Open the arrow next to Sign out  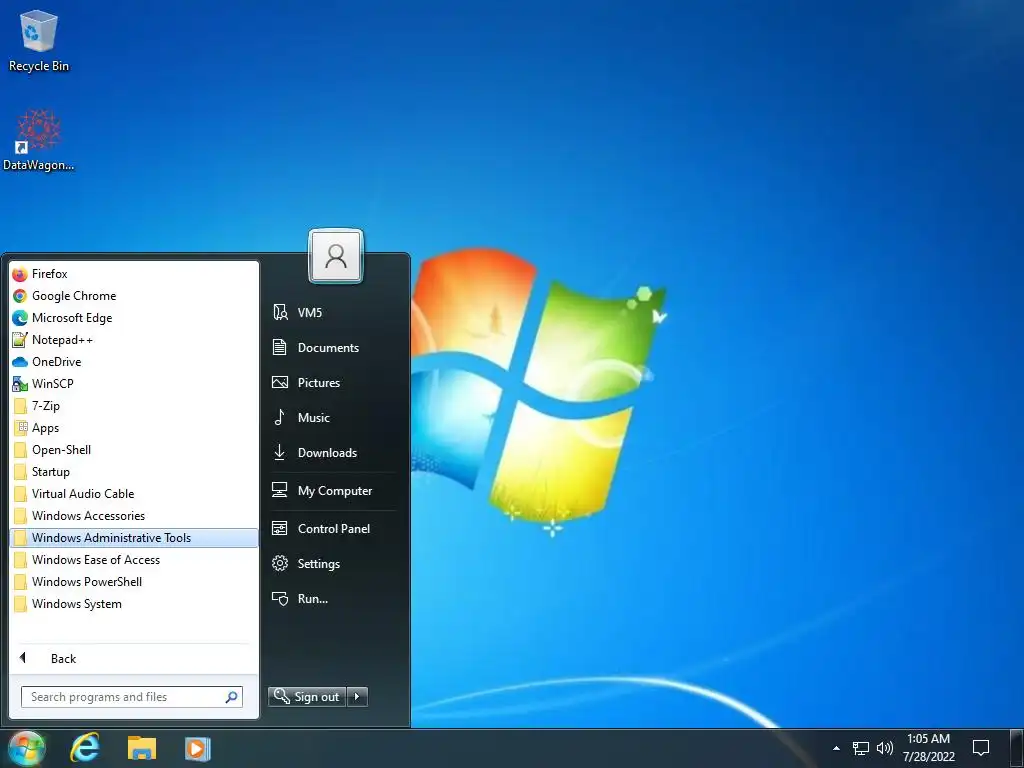tap(357, 697)
